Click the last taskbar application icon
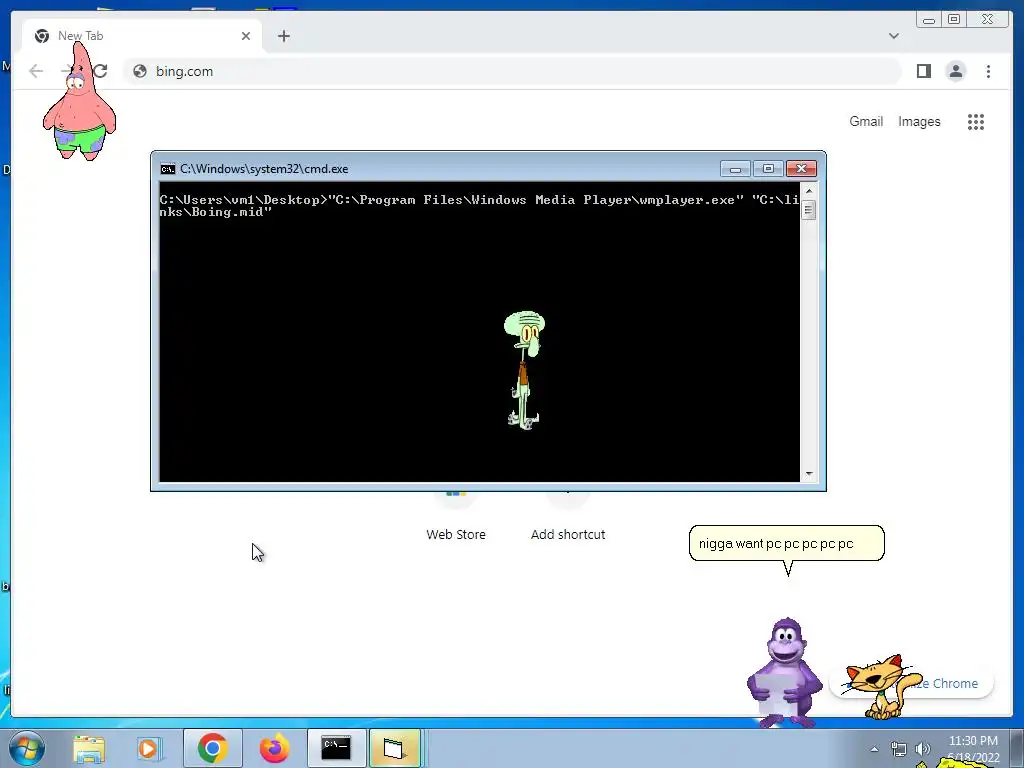 395,748
